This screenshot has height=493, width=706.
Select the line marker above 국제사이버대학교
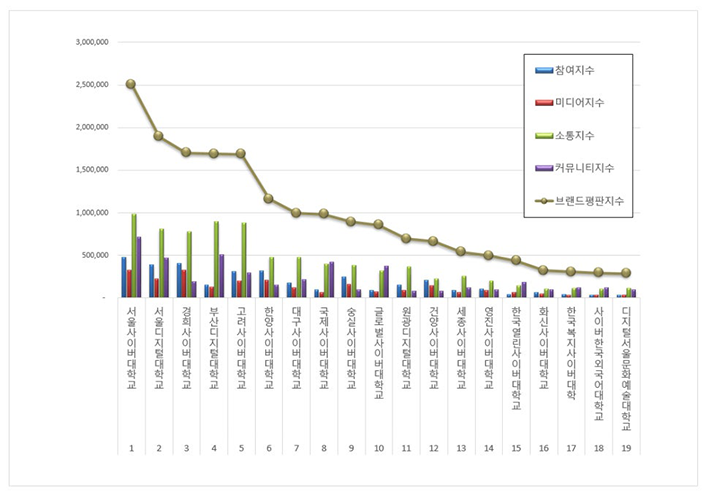click(x=323, y=213)
